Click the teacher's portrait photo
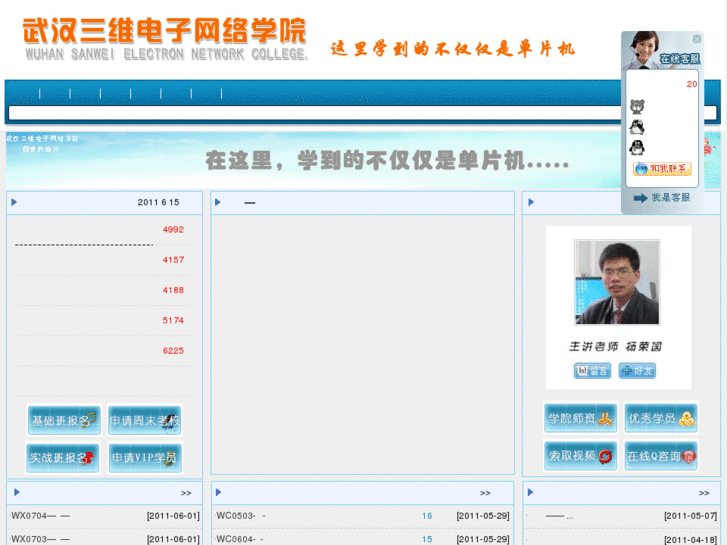Screen dimensions: 727x545 pos(617,282)
